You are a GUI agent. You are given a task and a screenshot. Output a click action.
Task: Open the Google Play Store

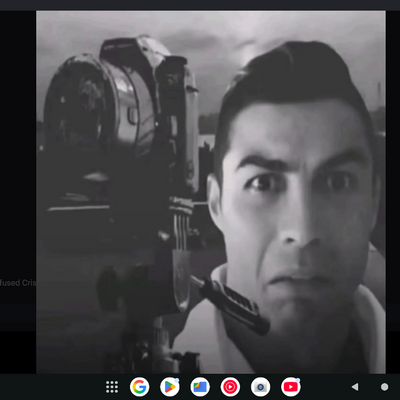170,387
